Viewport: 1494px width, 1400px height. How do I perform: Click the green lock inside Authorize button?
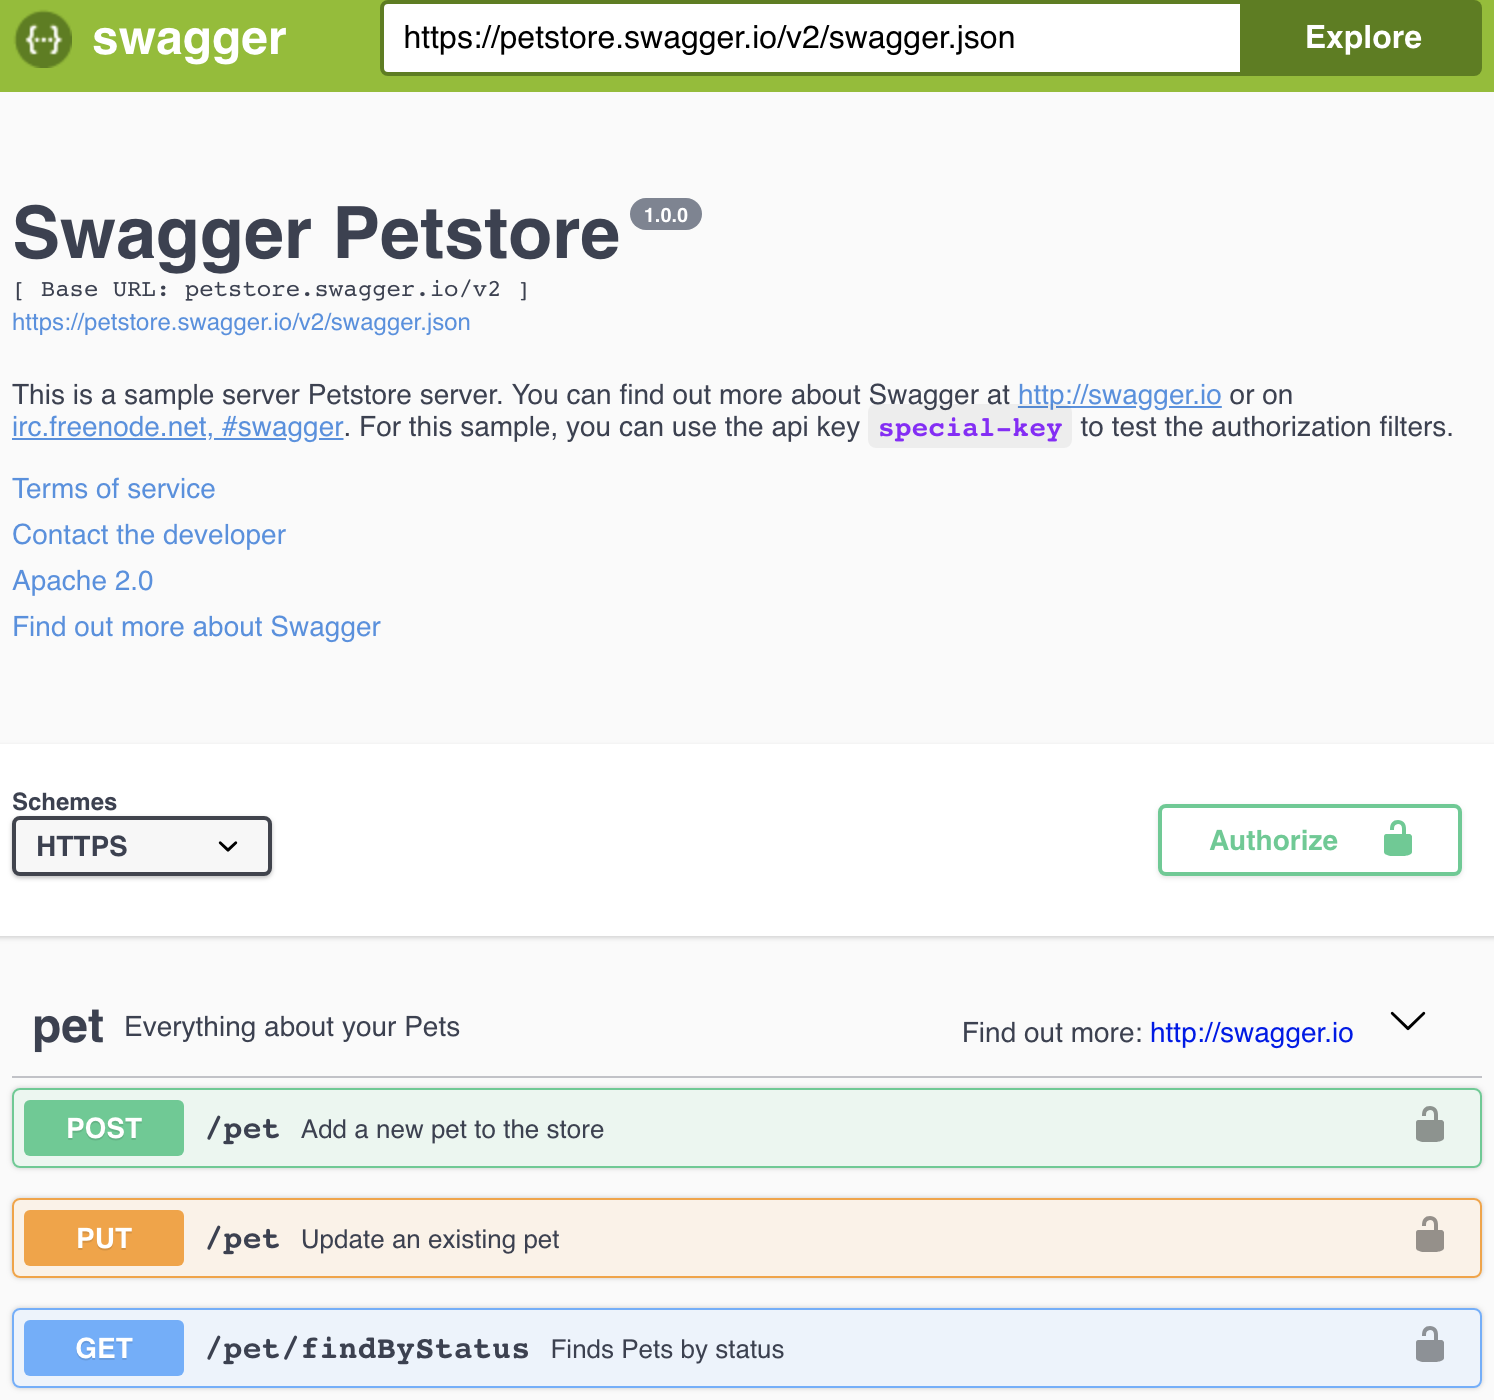[x=1397, y=839]
